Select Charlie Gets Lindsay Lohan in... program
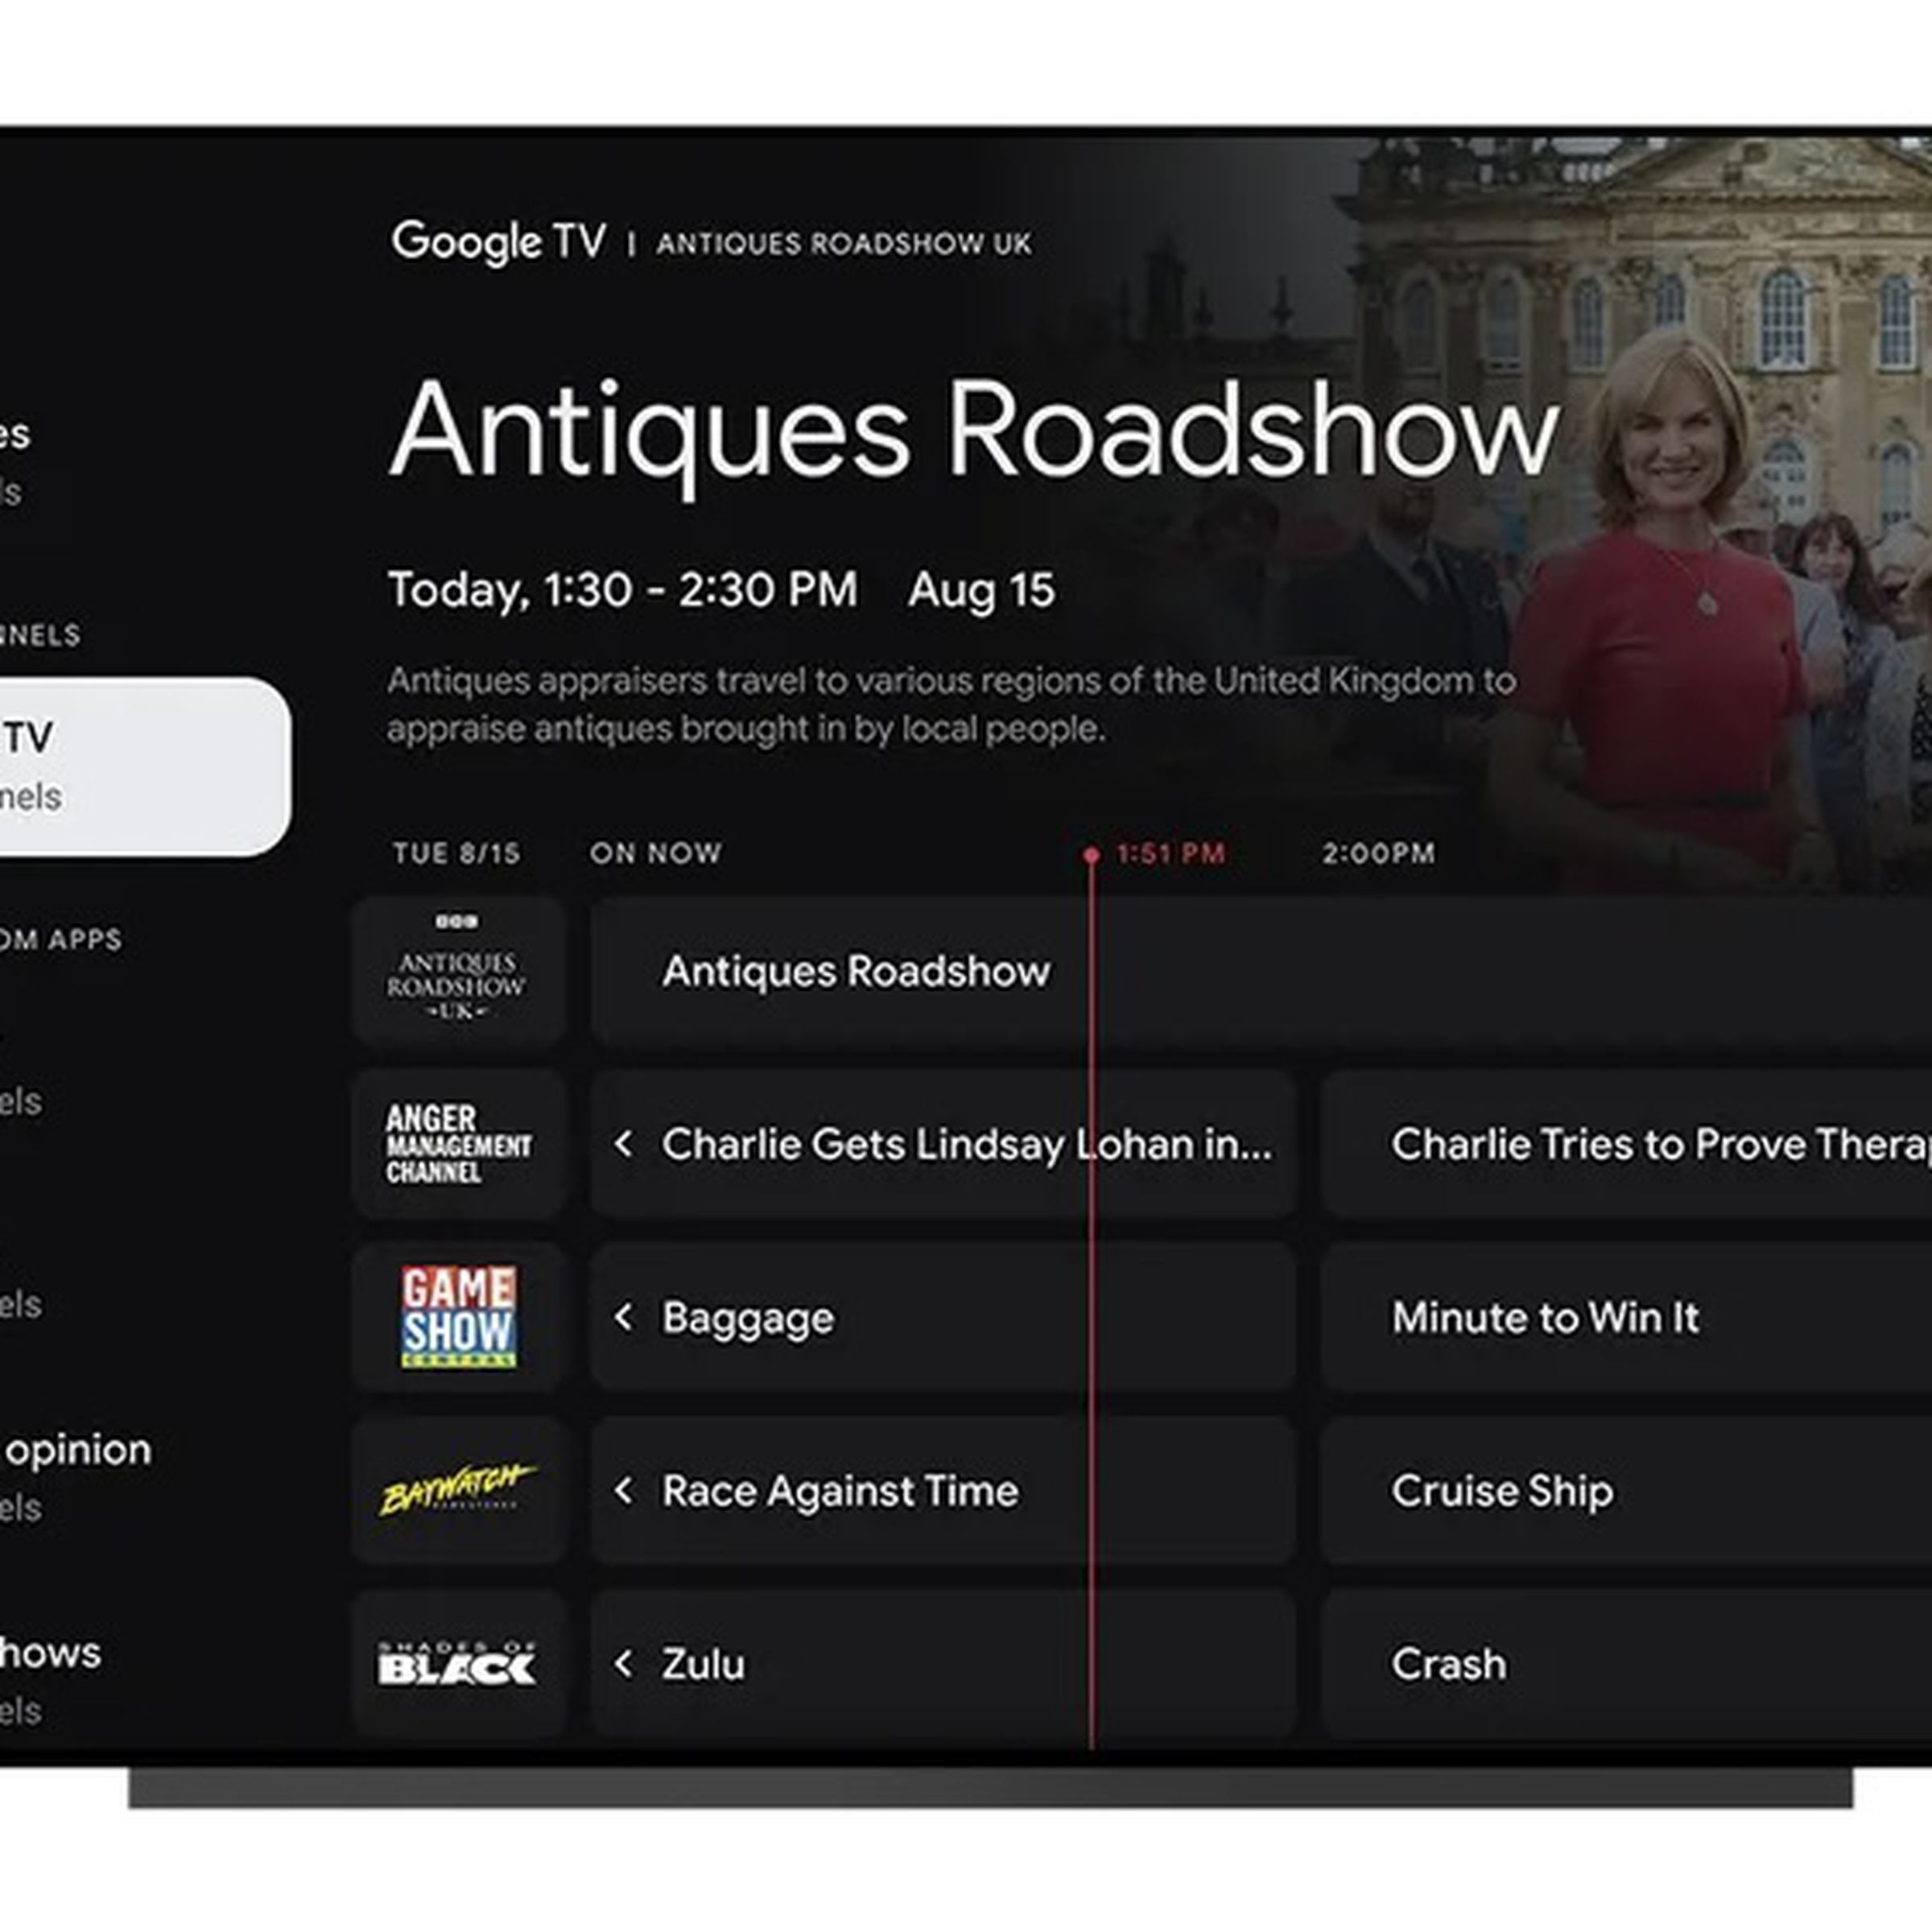This screenshot has width=1932, height=1932. point(943,1144)
